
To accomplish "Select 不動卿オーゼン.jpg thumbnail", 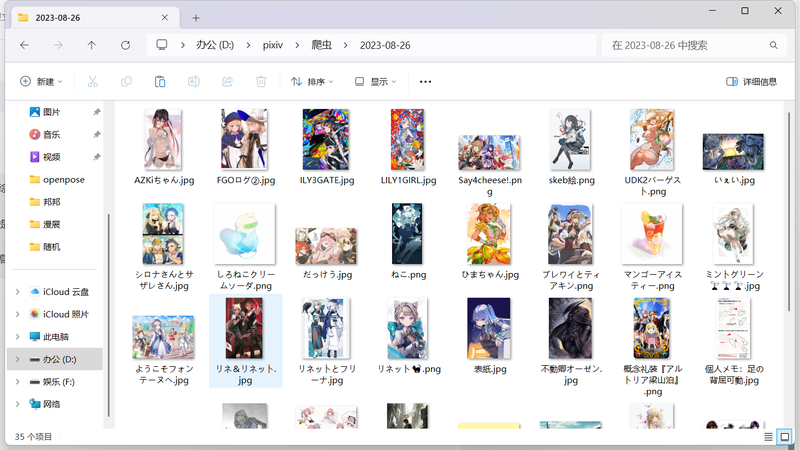I will (x=570, y=328).
